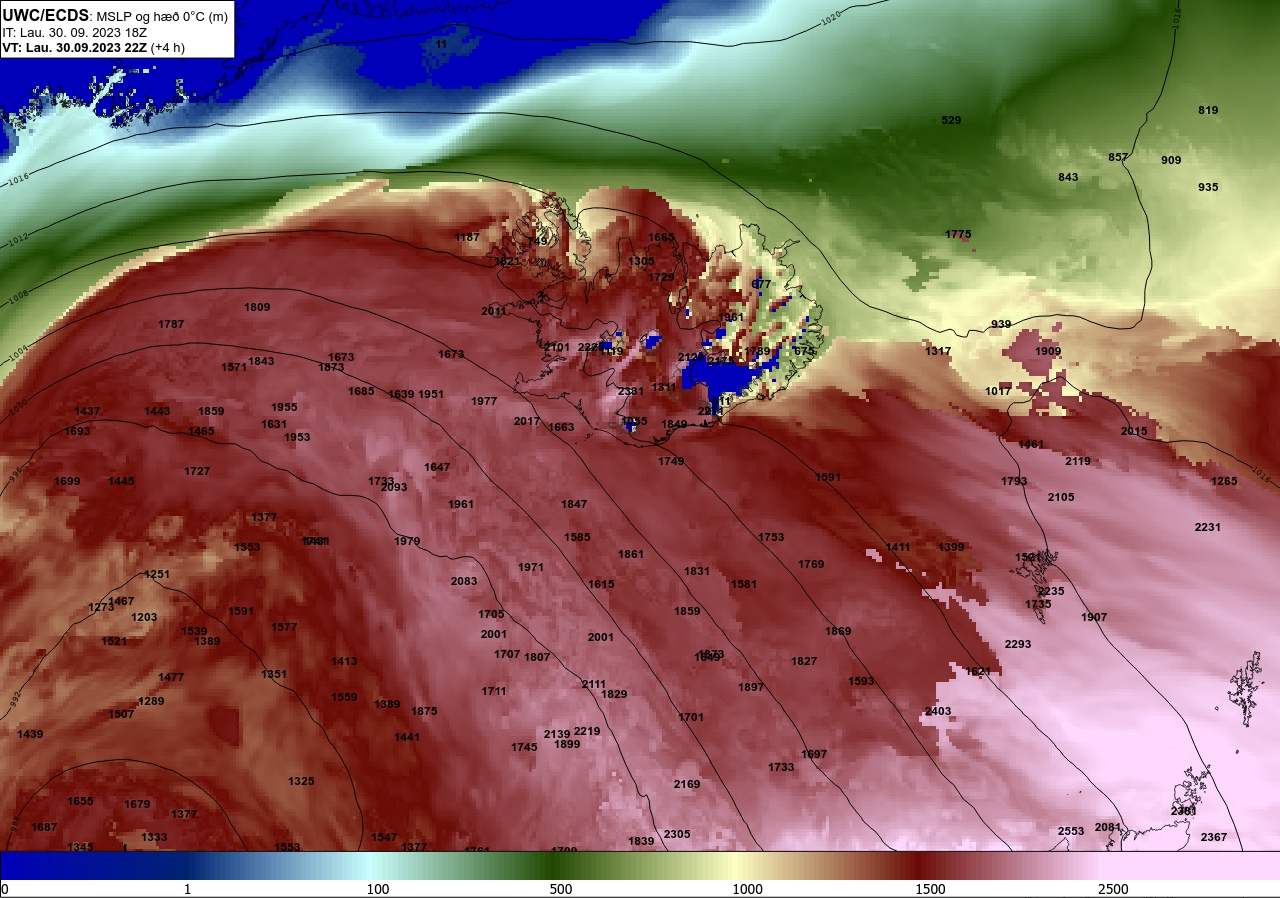Click the map value 2305

coord(677,834)
